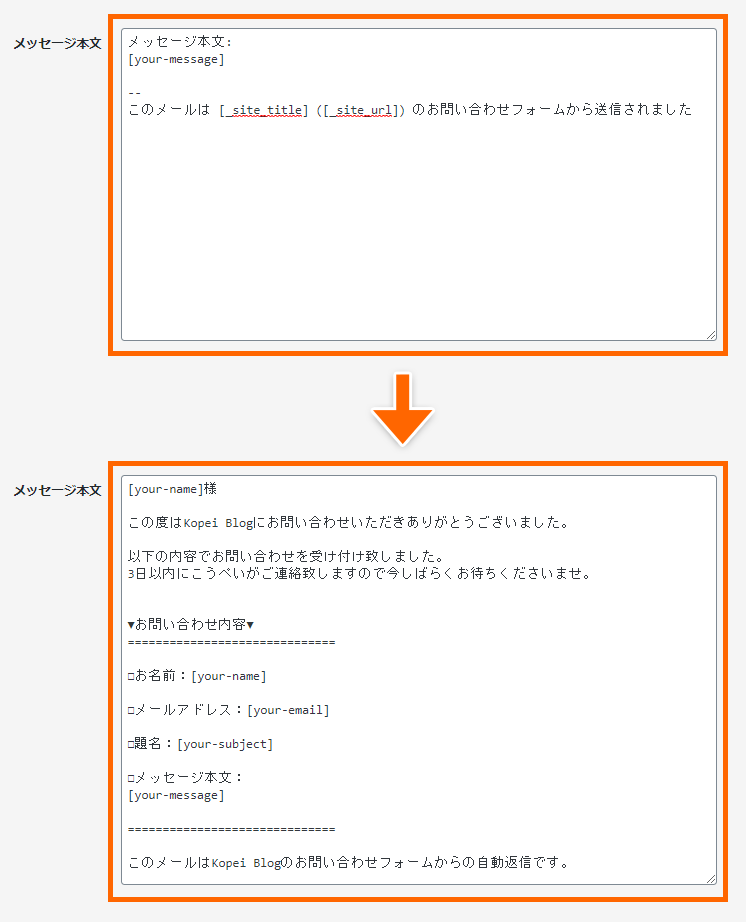Grab the lower textarea resize handle
Image resolution: width=746 pixels, height=922 pixels.
pyautogui.click(x=711, y=878)
